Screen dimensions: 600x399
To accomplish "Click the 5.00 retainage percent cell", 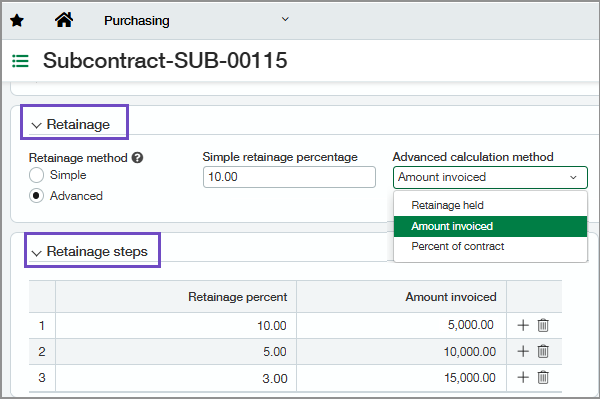I will 176,352.
